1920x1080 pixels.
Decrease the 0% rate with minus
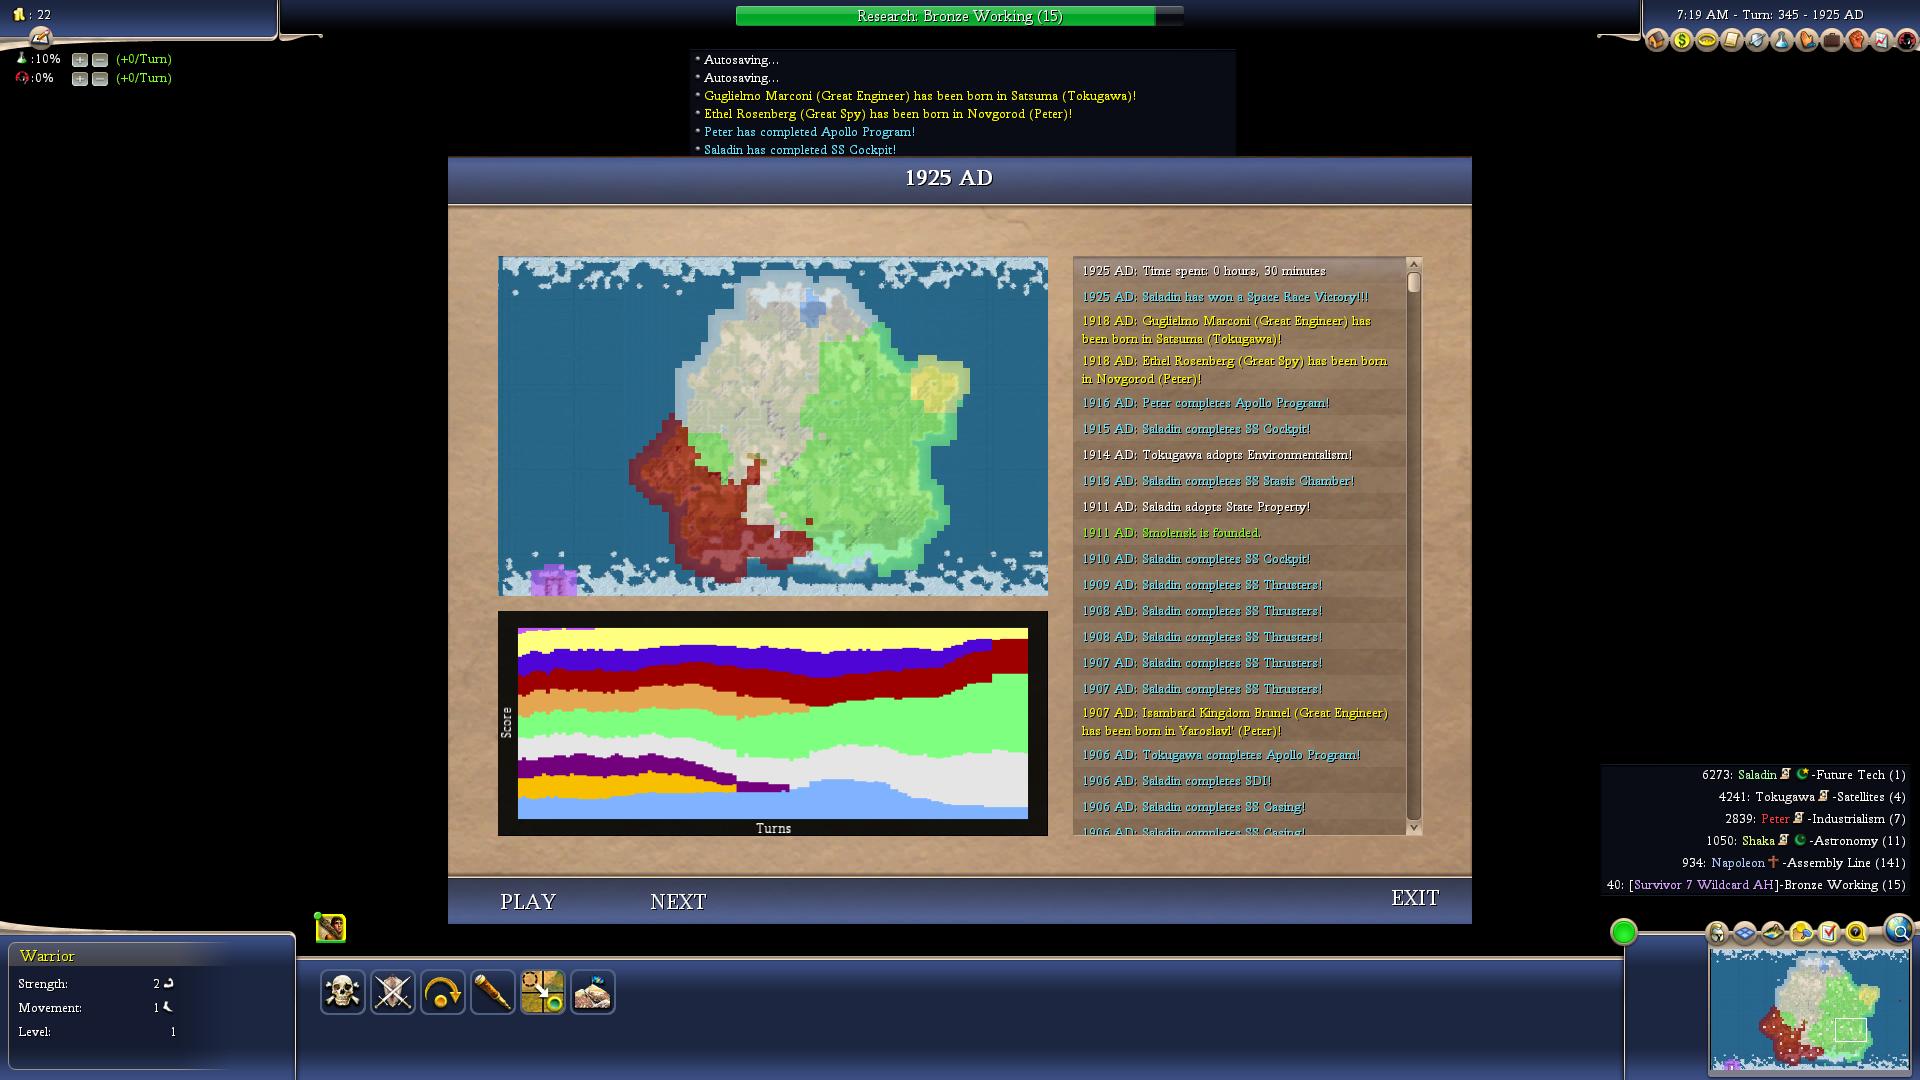click(100, 79)
